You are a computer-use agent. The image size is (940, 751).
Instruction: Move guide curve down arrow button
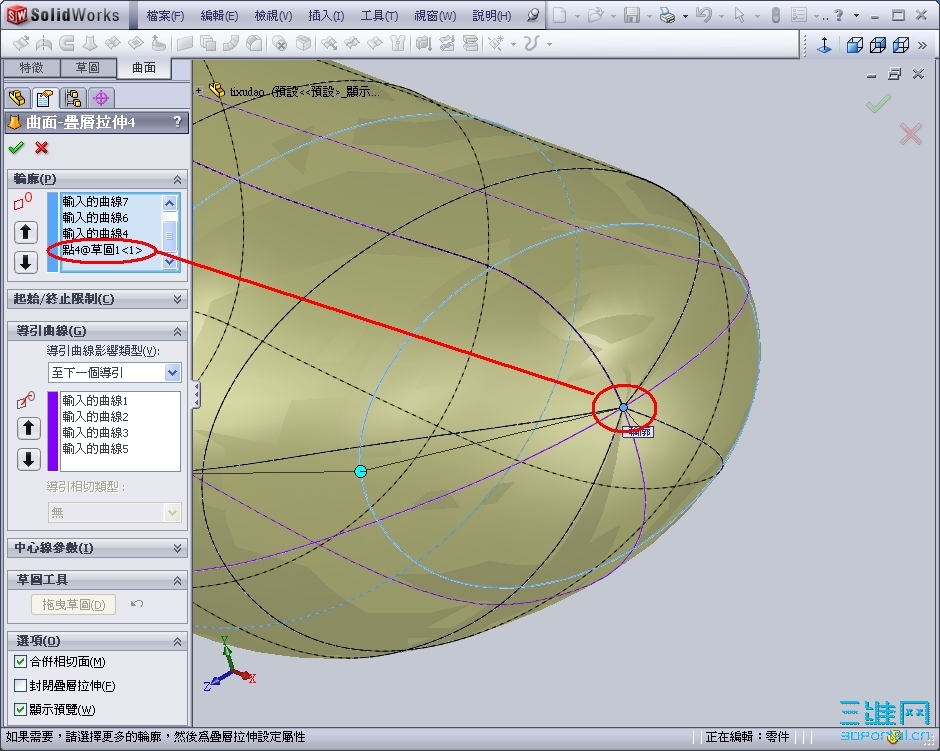coord(28,459)
